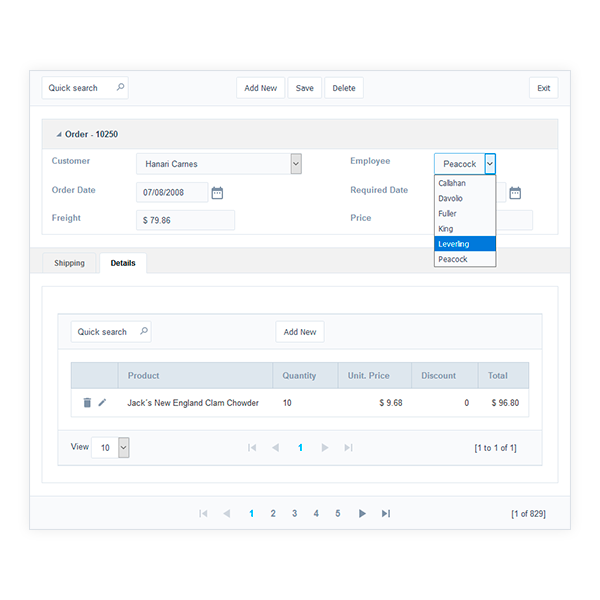Open the Required Date calendar icon

pyautogui.click(x=515, y=193)
